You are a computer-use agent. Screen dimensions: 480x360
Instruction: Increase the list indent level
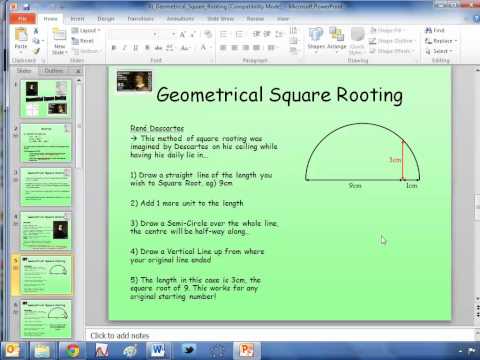[267, 34]
